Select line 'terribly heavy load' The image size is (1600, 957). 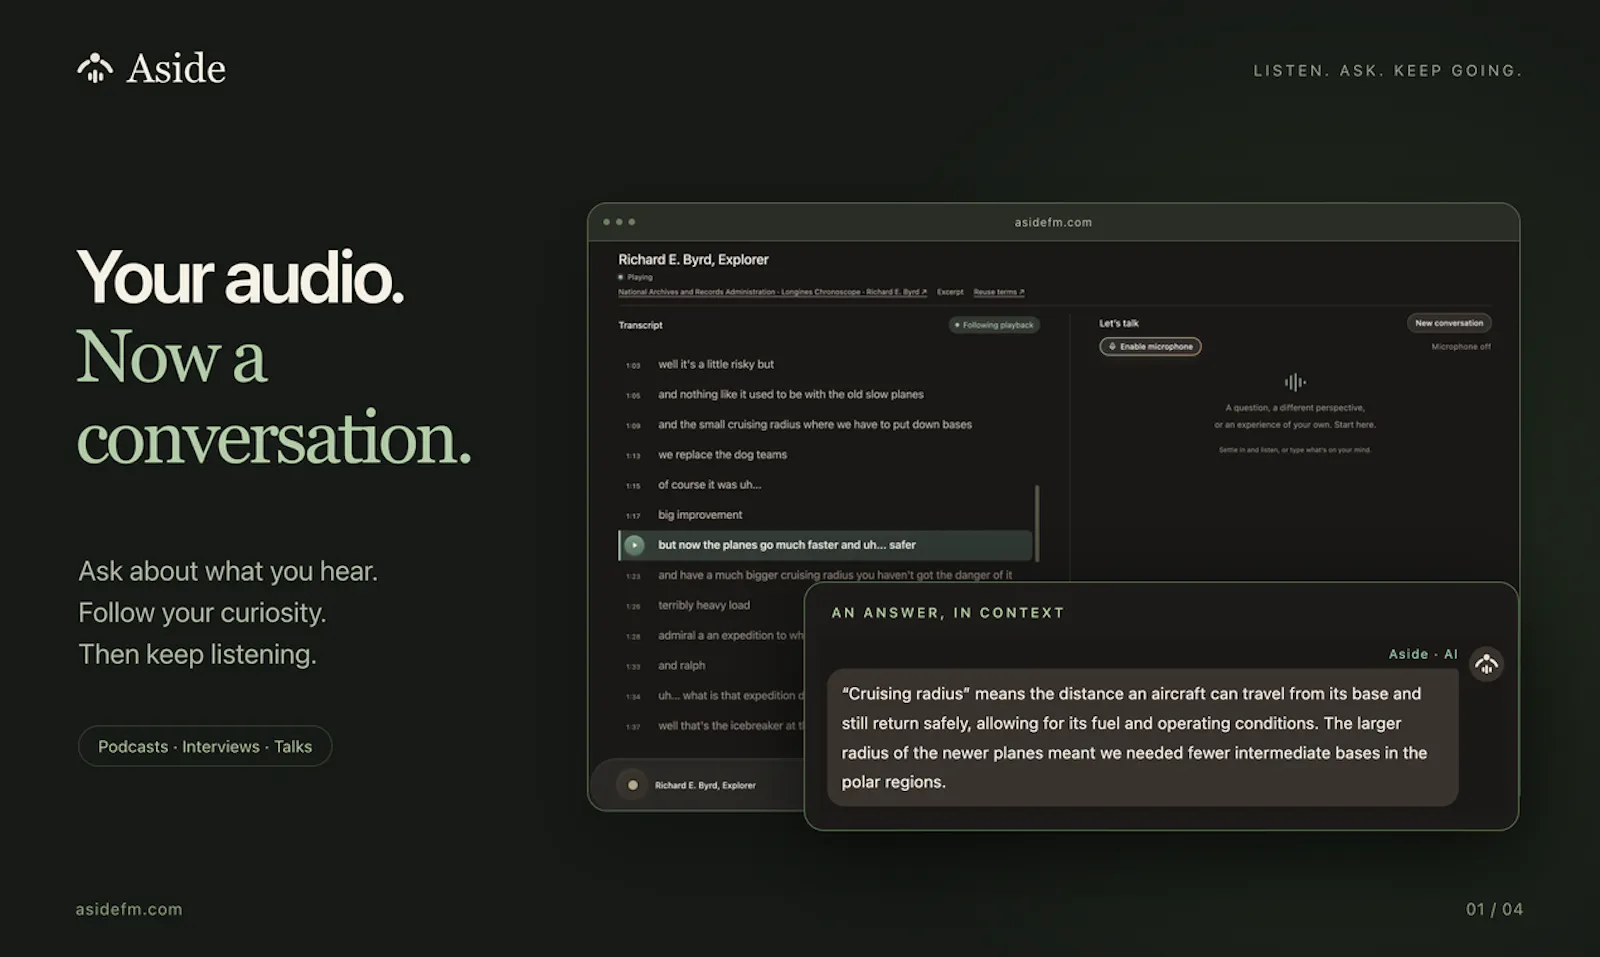click(x=703, y=605)
